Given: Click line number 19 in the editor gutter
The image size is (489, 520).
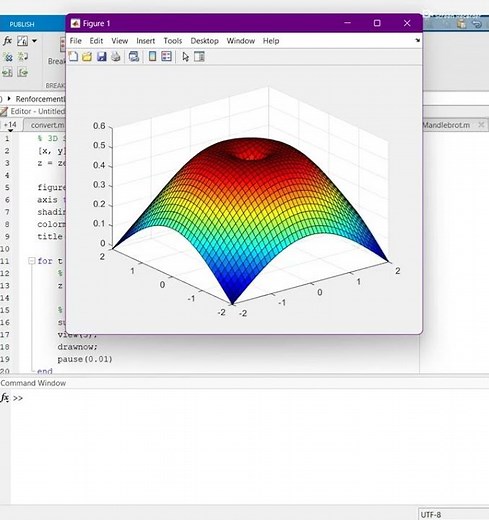Looking at the screenshot, I should click(5, 359).
